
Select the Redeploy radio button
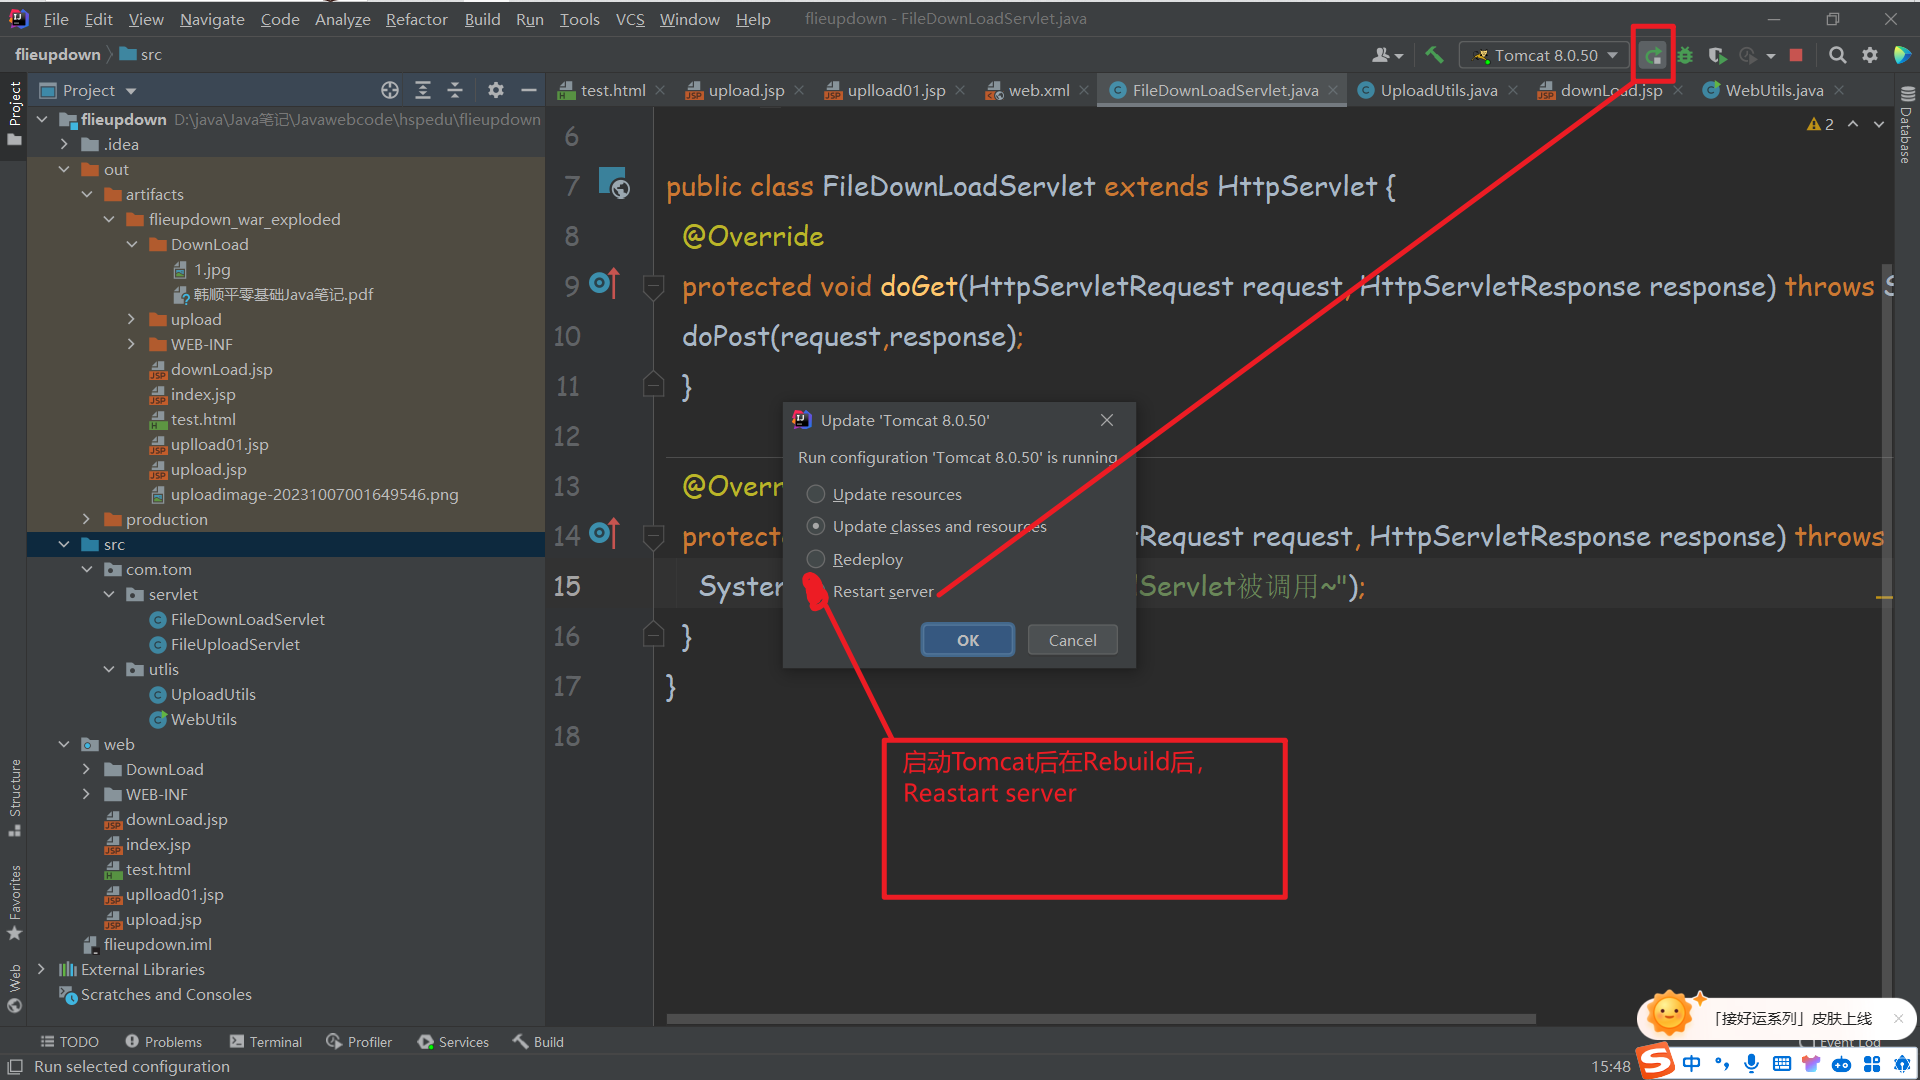point(815,558)
